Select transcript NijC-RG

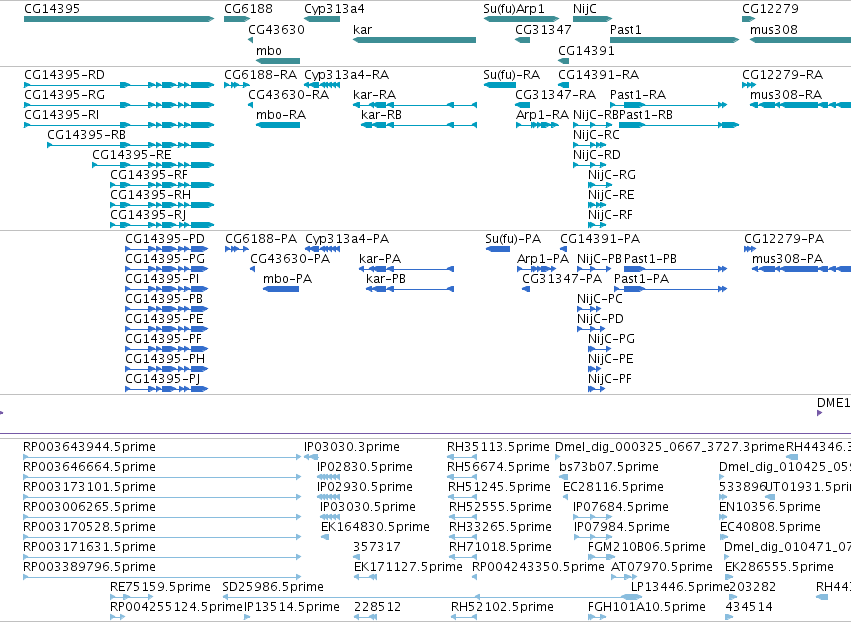tap(612, 175)
